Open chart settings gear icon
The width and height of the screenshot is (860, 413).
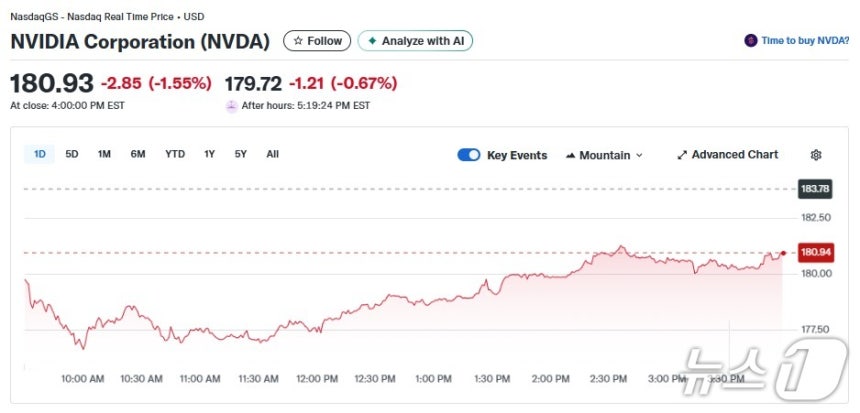click(816, 155)
